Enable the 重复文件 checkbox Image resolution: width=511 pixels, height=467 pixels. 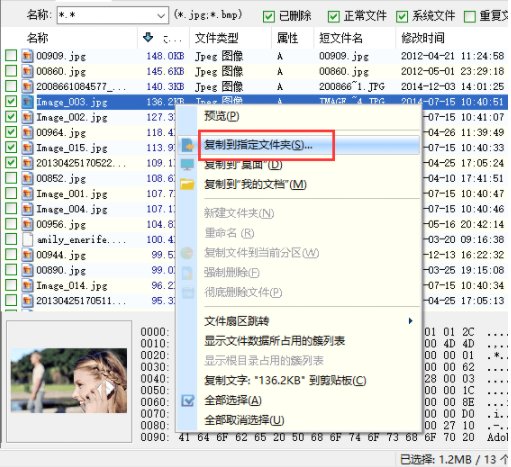[x=470, y=16]
